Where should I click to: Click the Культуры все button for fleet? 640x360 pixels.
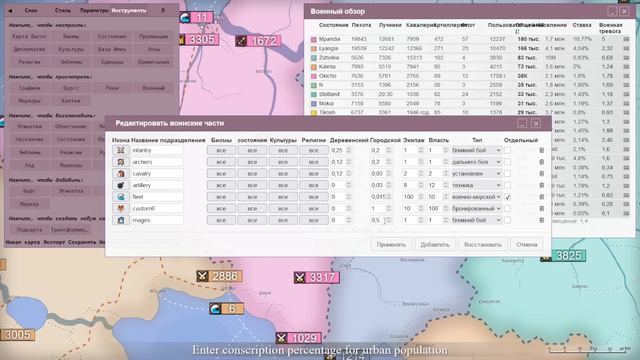coord(283,197)
